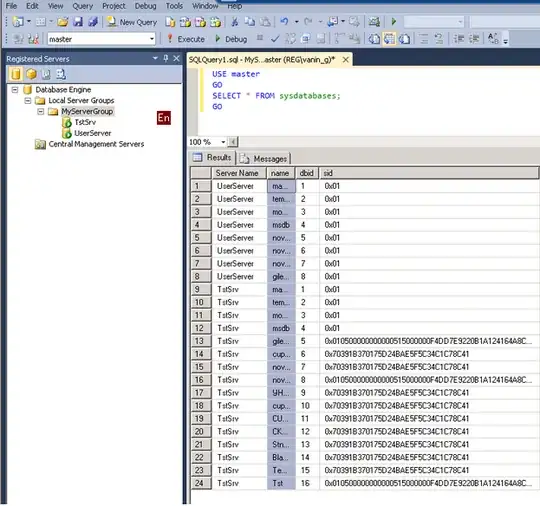Click the Increase Indent icon
Image resolution: width=540 pixels, height=506 pixels.
pos(474,39)
